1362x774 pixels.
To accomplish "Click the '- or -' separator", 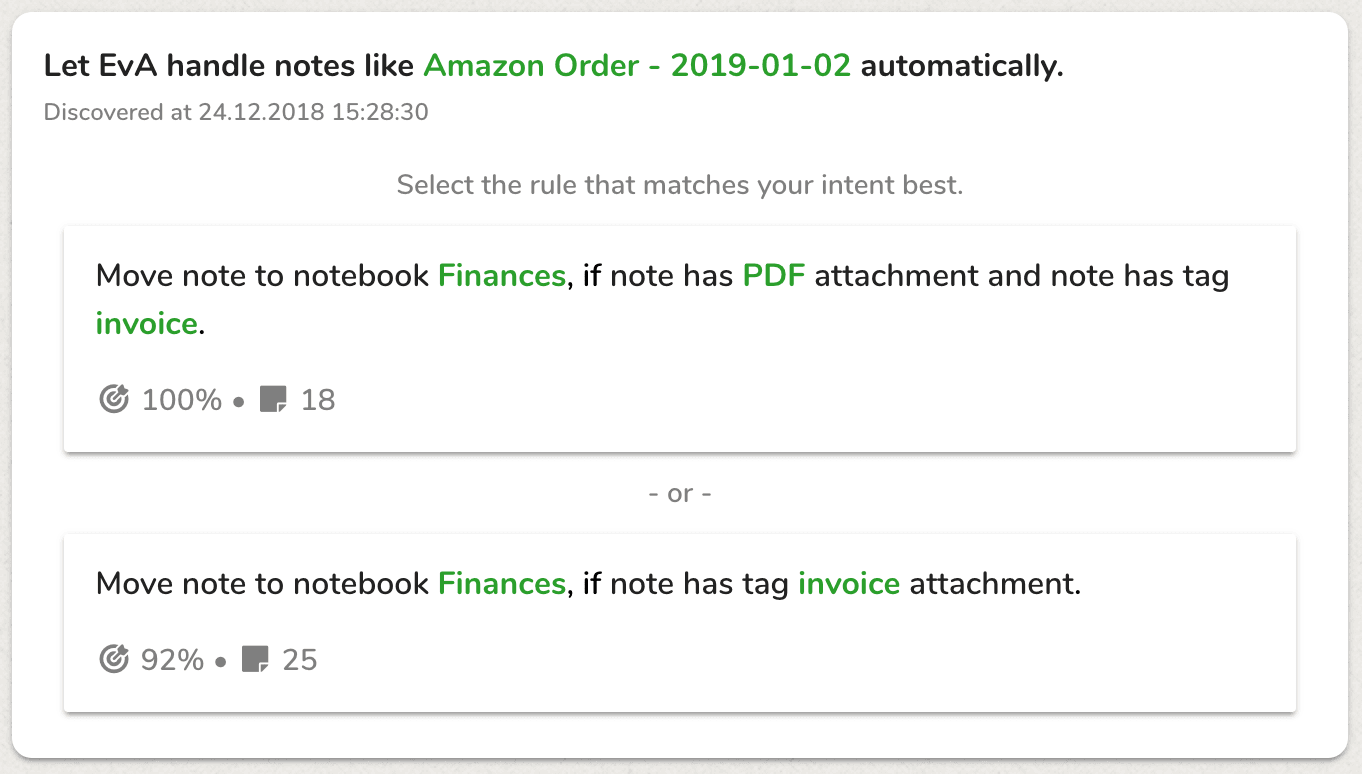I will (680, 494).
